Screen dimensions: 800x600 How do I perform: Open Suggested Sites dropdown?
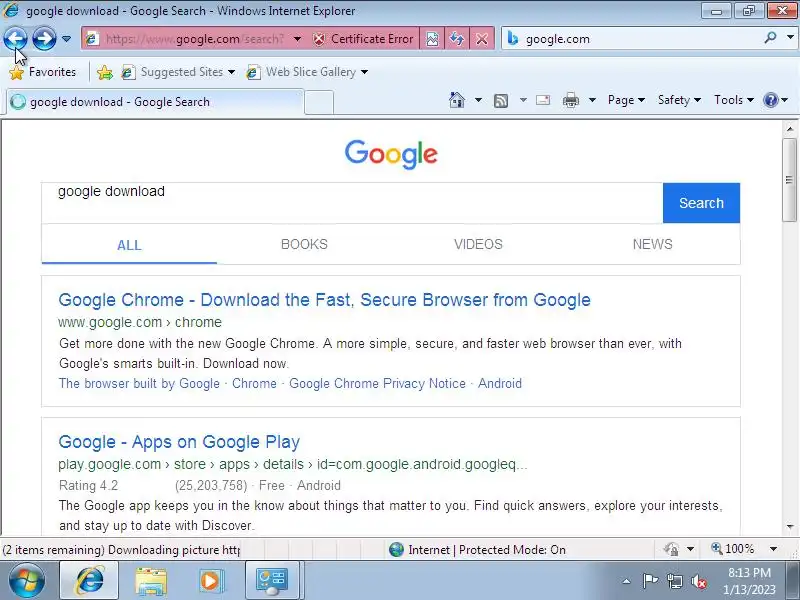click(178, 72)
